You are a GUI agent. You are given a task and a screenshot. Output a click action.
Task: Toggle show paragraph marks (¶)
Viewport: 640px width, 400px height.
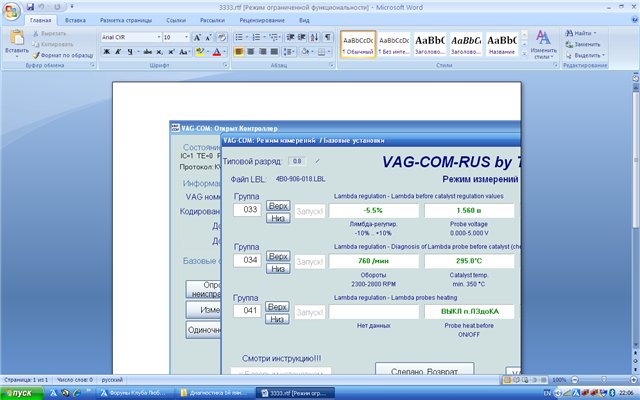click(327, 38)
